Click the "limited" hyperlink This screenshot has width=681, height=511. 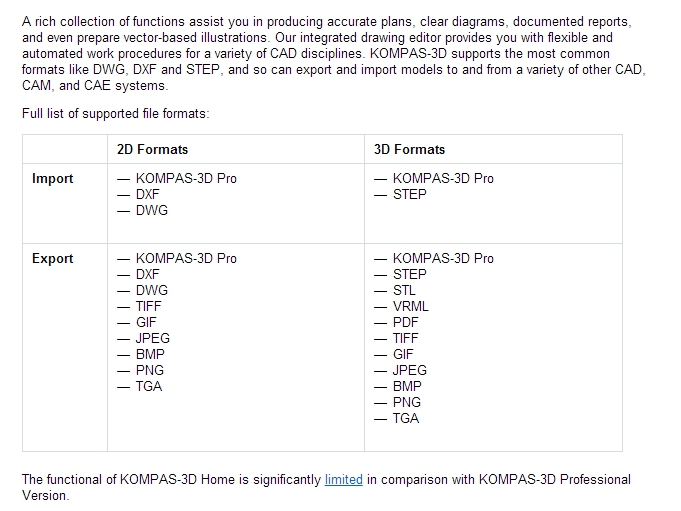point(343,479)
